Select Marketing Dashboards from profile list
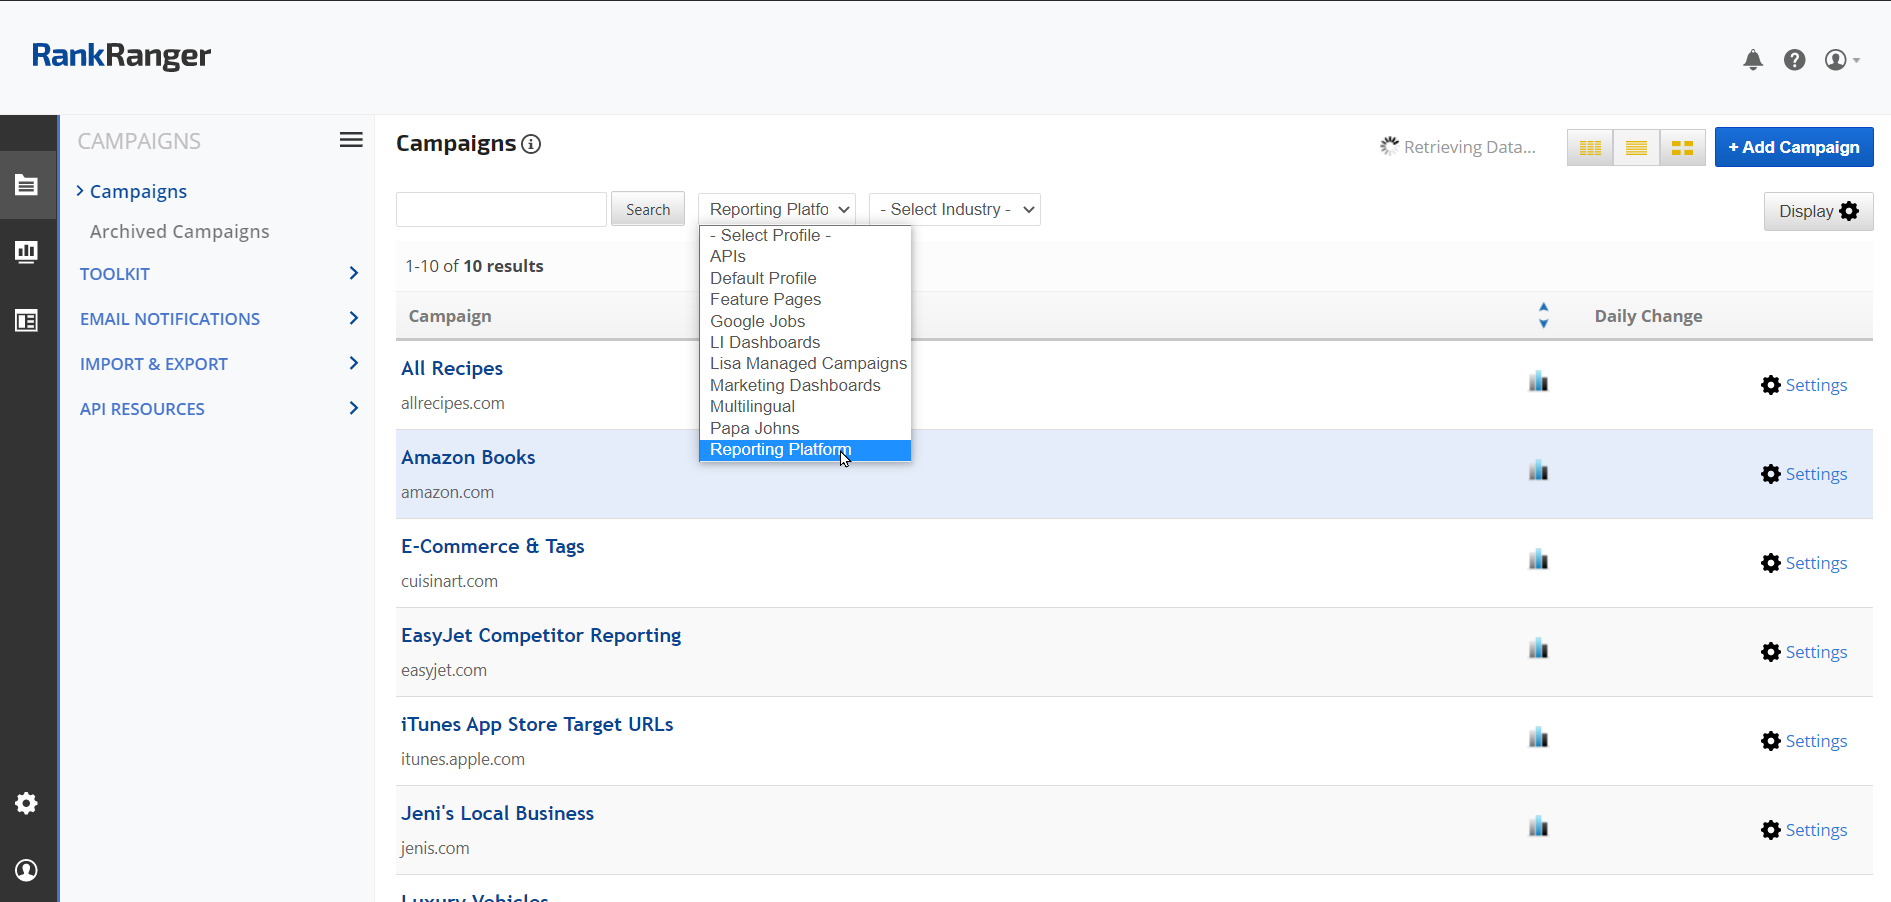 [795, 386]
